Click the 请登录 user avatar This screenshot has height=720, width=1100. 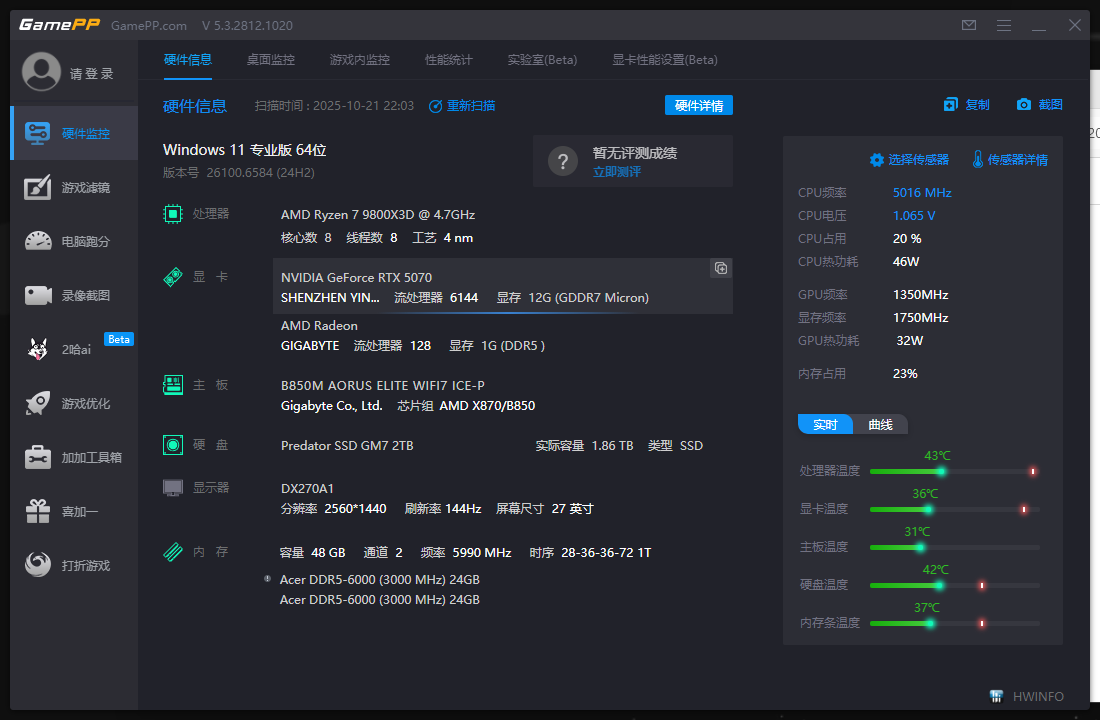click(42, 72)
